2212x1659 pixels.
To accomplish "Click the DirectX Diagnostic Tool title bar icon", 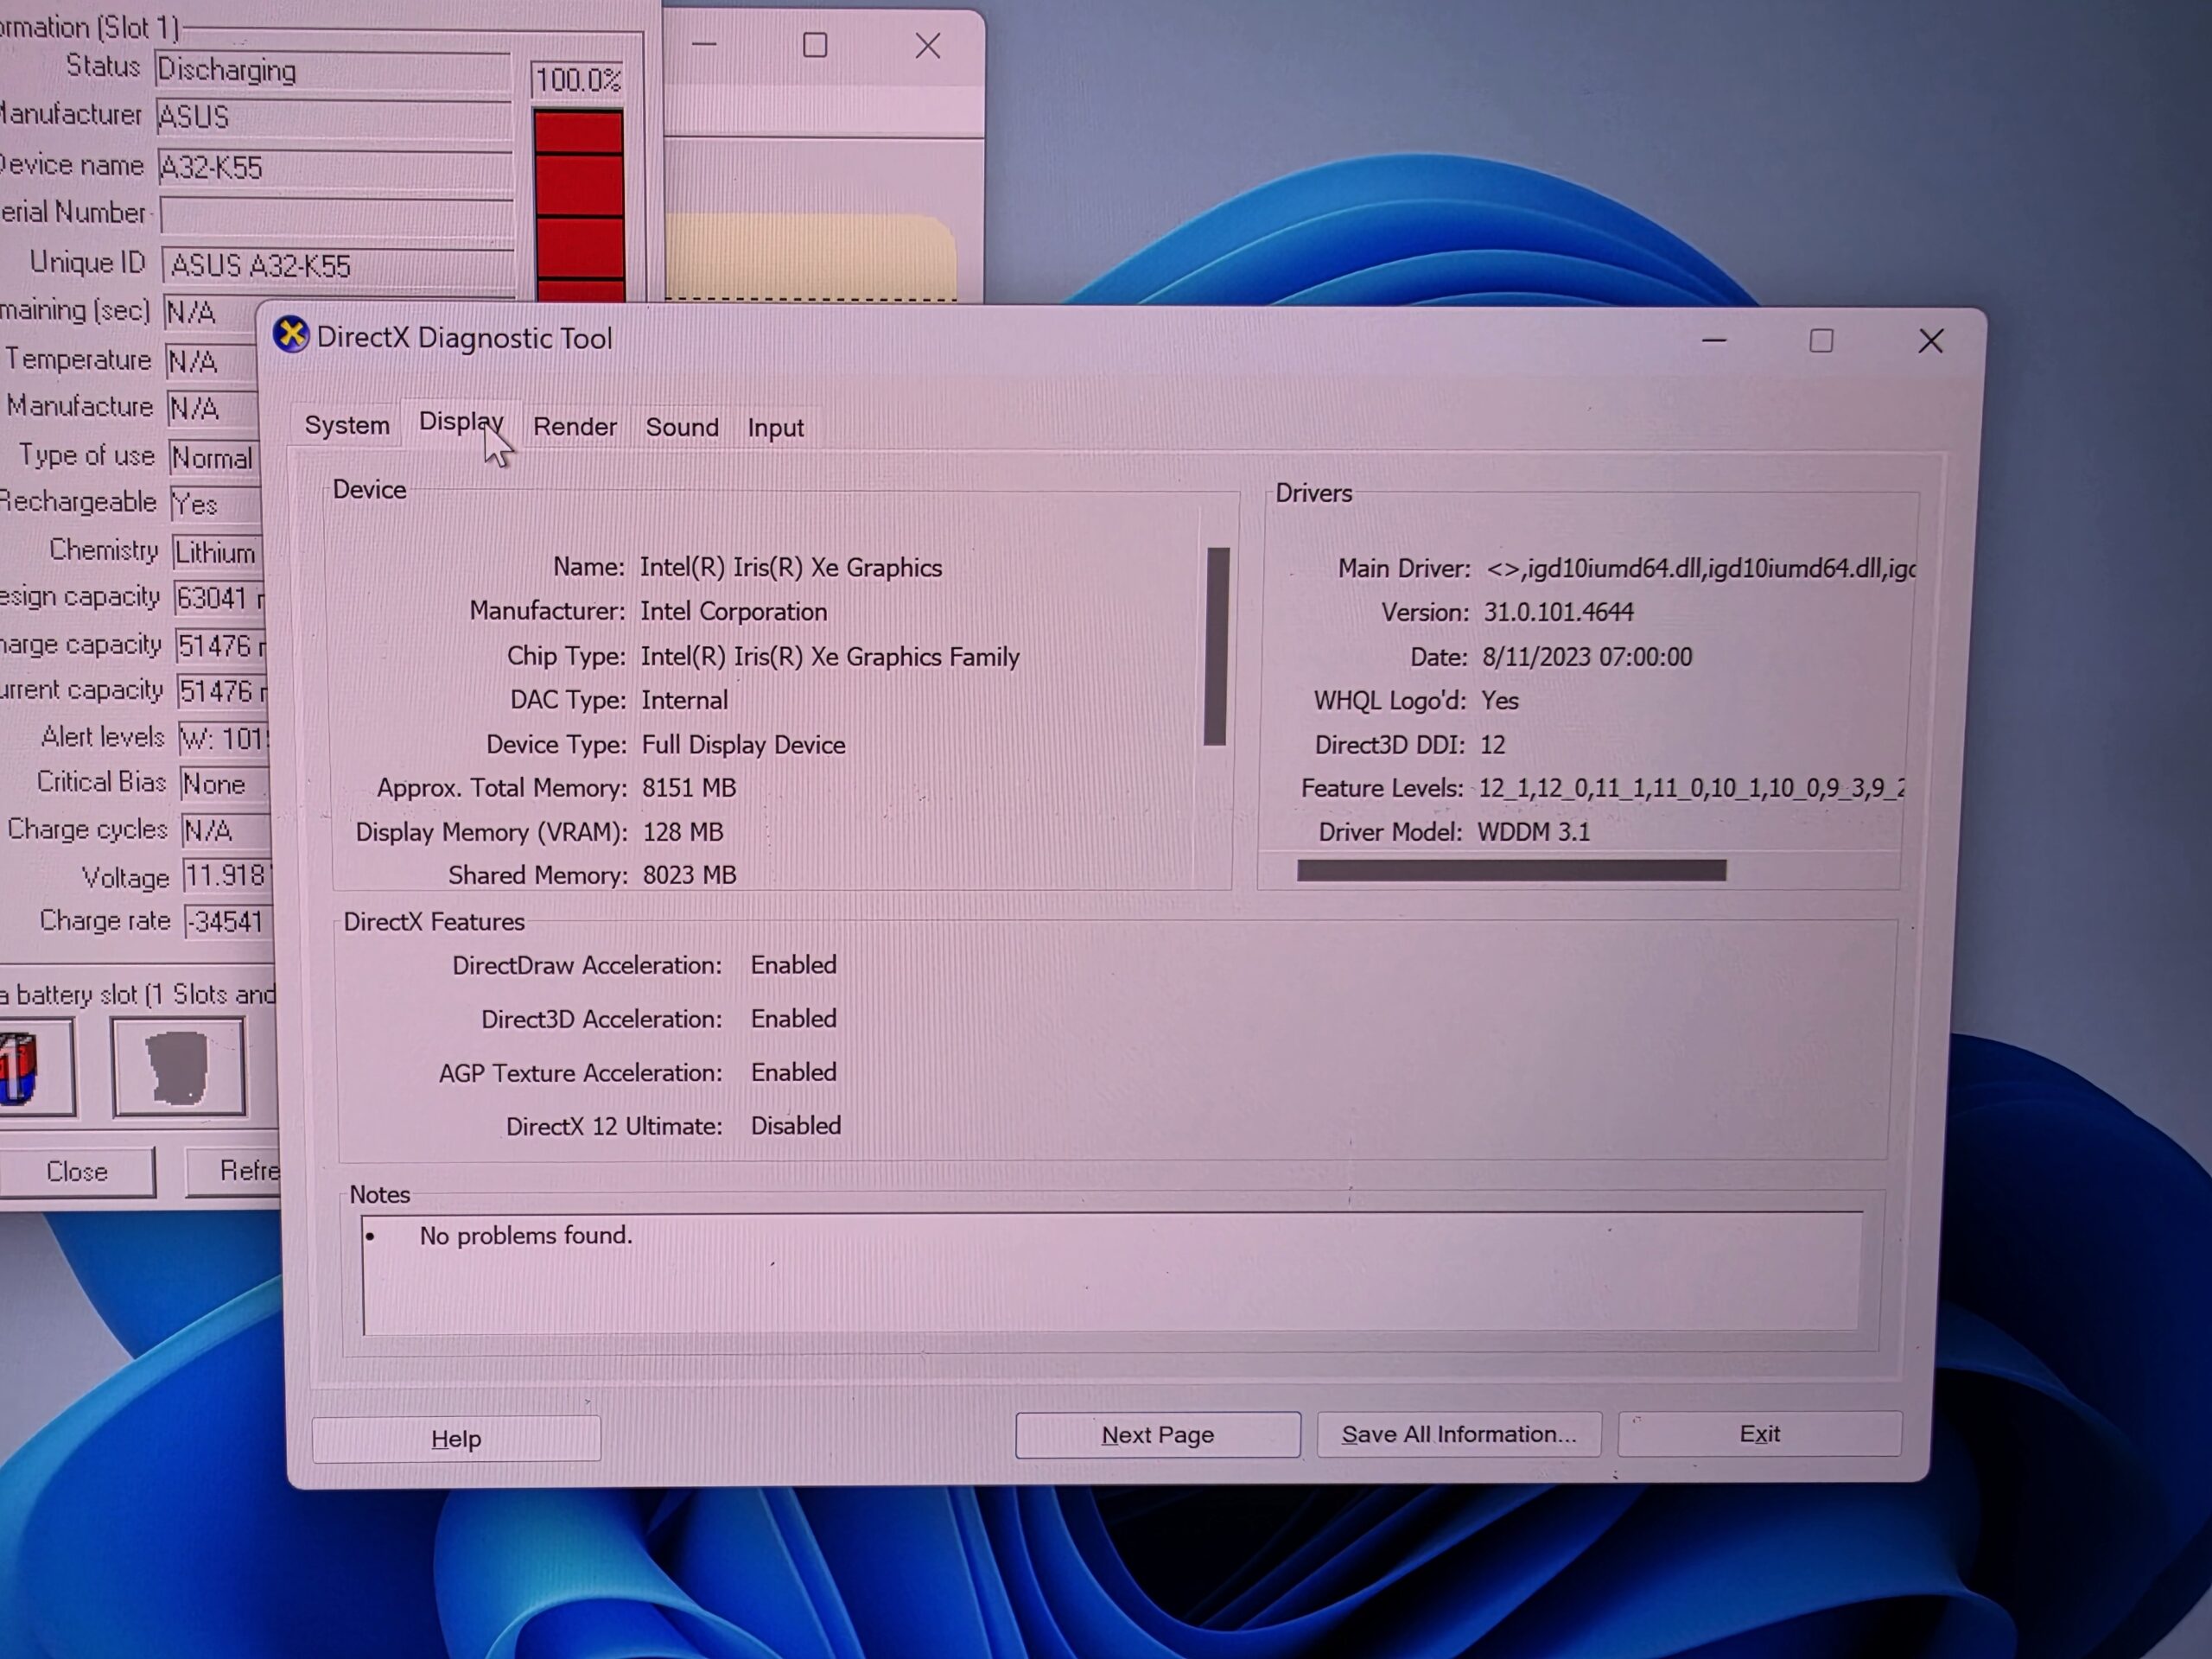I will tap(291, 335).
